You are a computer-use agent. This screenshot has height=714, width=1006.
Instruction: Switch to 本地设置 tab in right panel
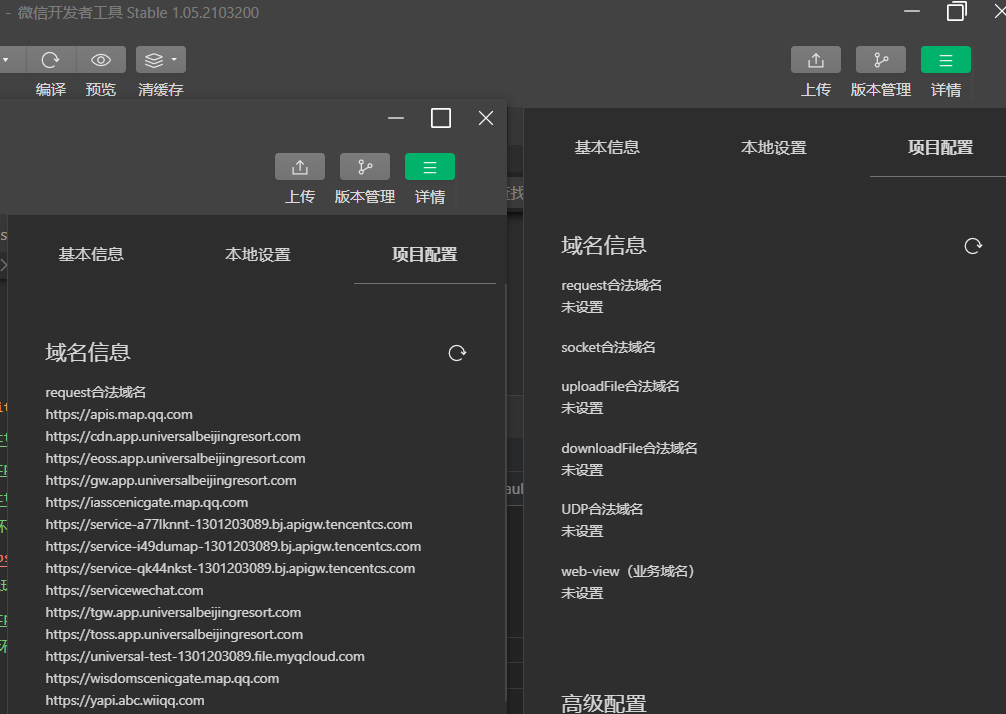coord(774,148)
